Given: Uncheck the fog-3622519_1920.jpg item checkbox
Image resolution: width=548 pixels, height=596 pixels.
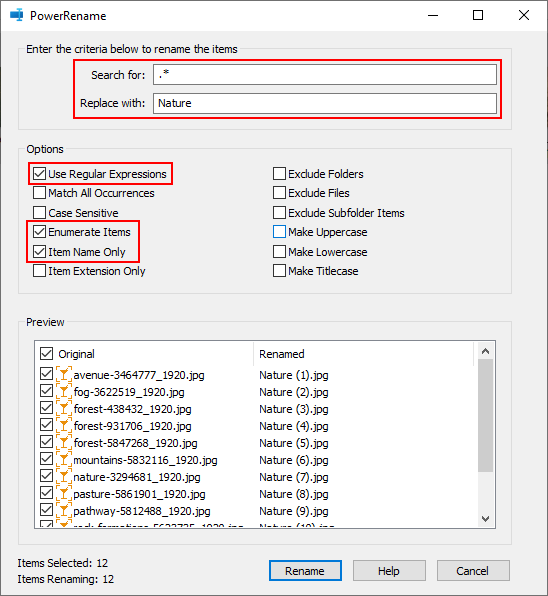Looking at the screenshot, I should click(46, 391).
